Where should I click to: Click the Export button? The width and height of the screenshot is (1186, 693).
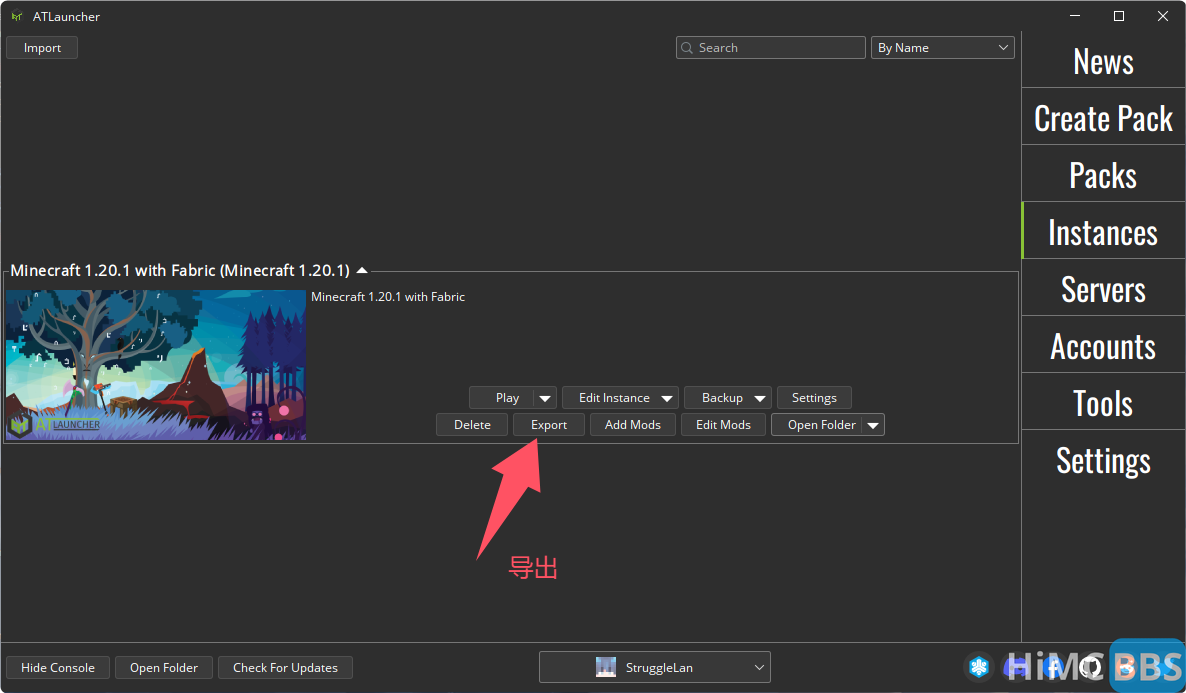click(x=549, y=425)
